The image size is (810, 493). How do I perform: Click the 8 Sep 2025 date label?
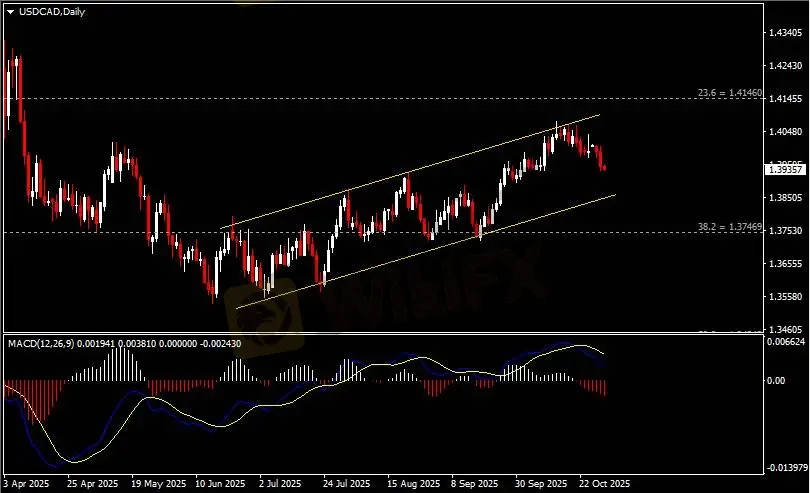pyautogui.click(x=475, y=484)
